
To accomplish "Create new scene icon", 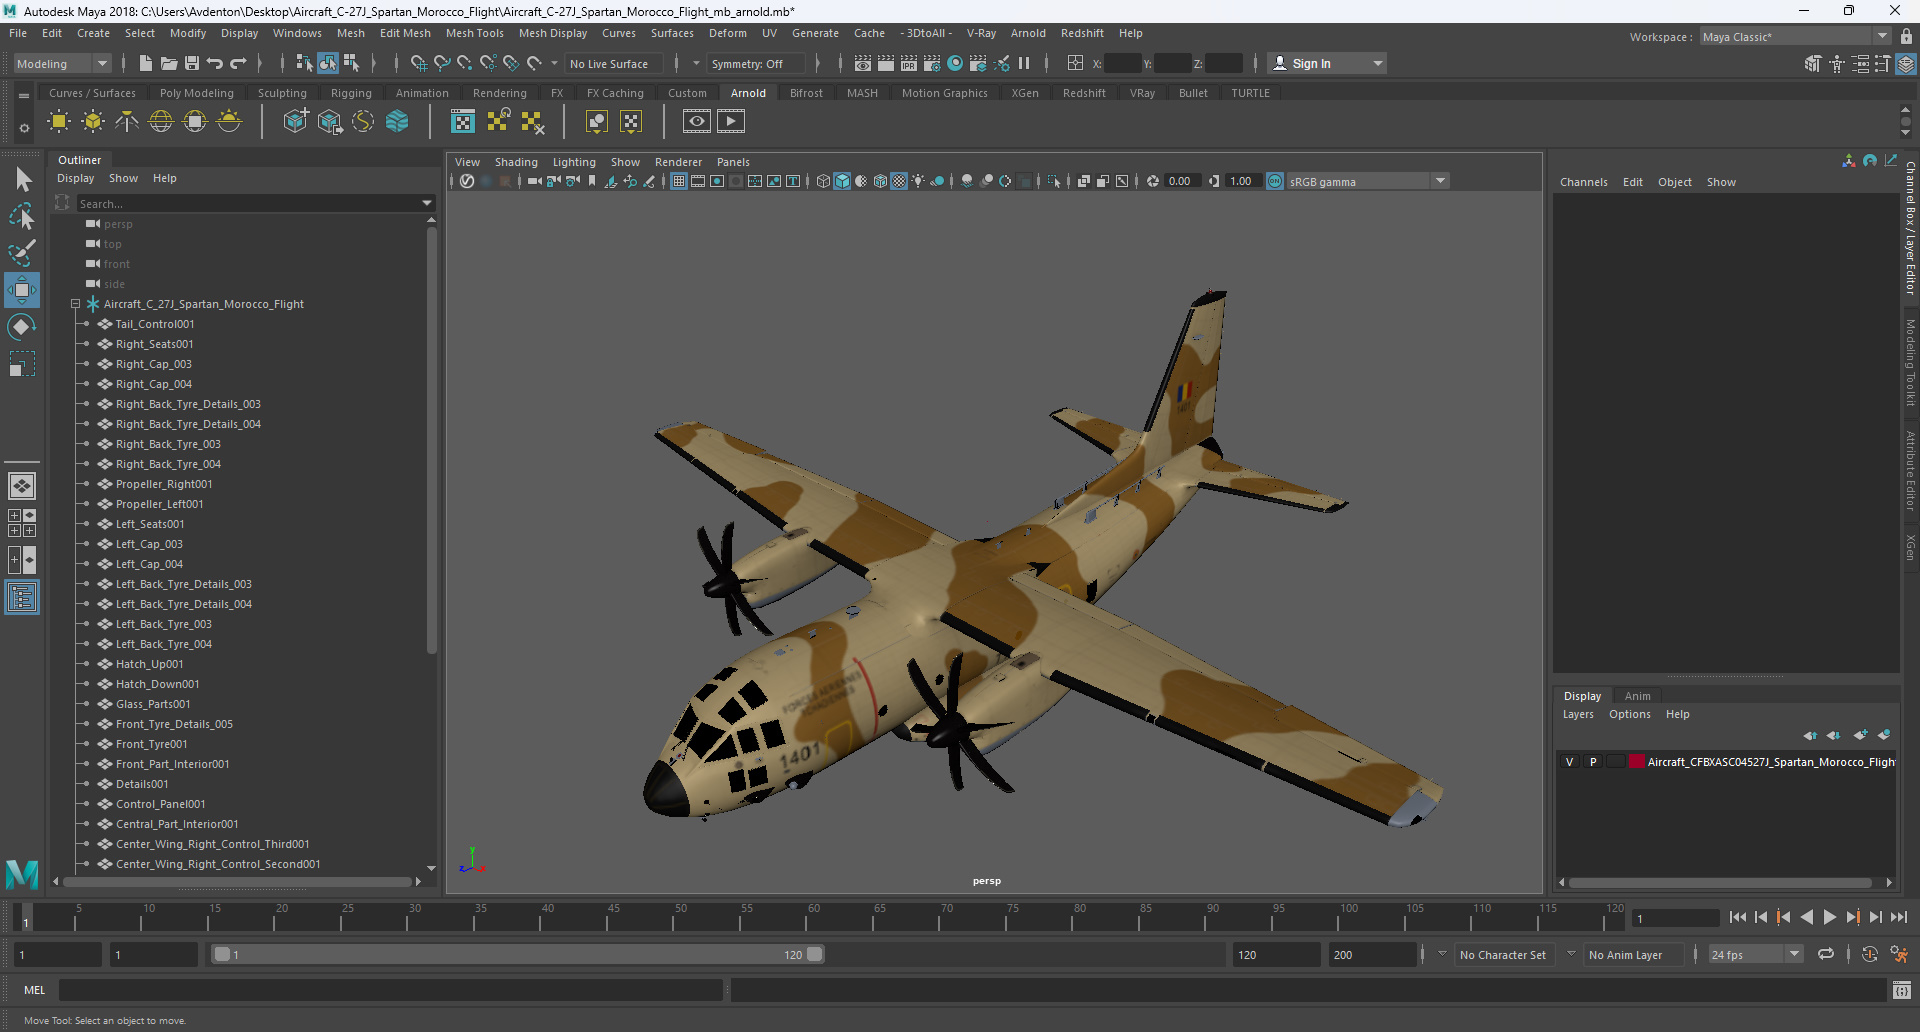I will click(146, 63).
